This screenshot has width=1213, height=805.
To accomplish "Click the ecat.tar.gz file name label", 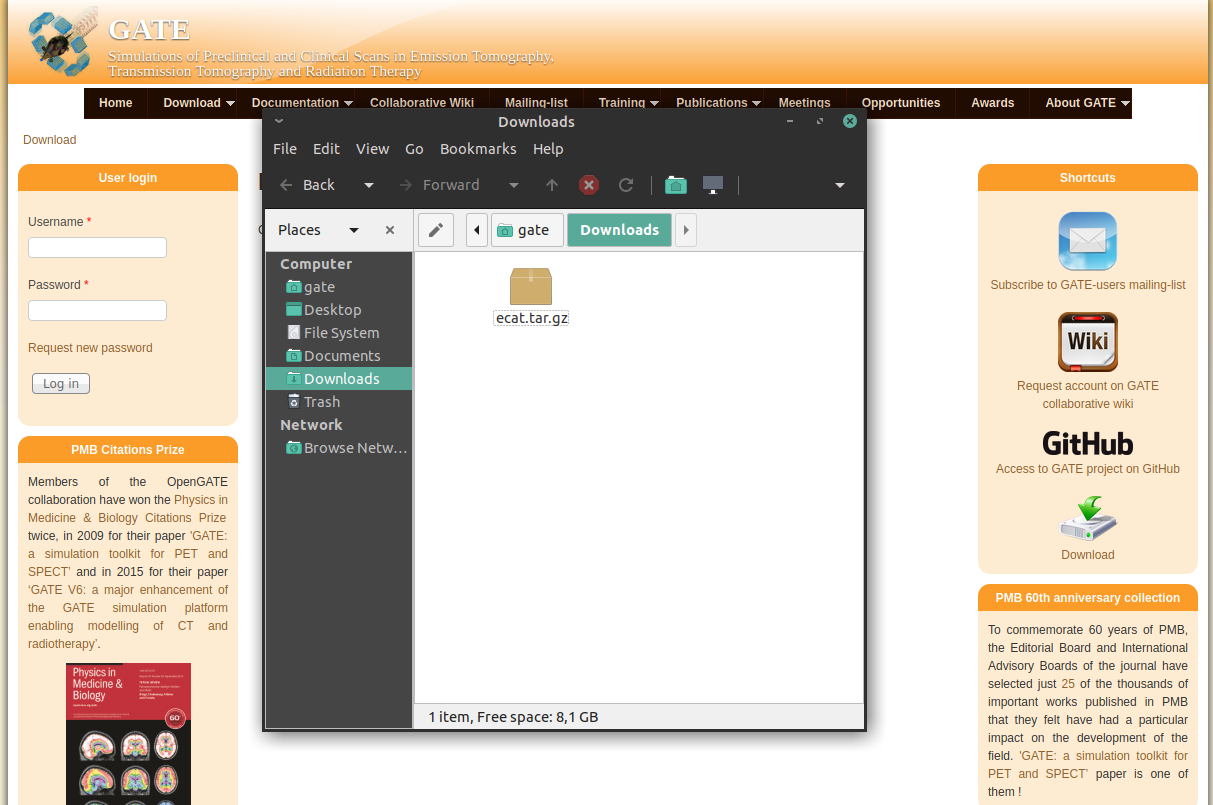I will tap(531, 319).
